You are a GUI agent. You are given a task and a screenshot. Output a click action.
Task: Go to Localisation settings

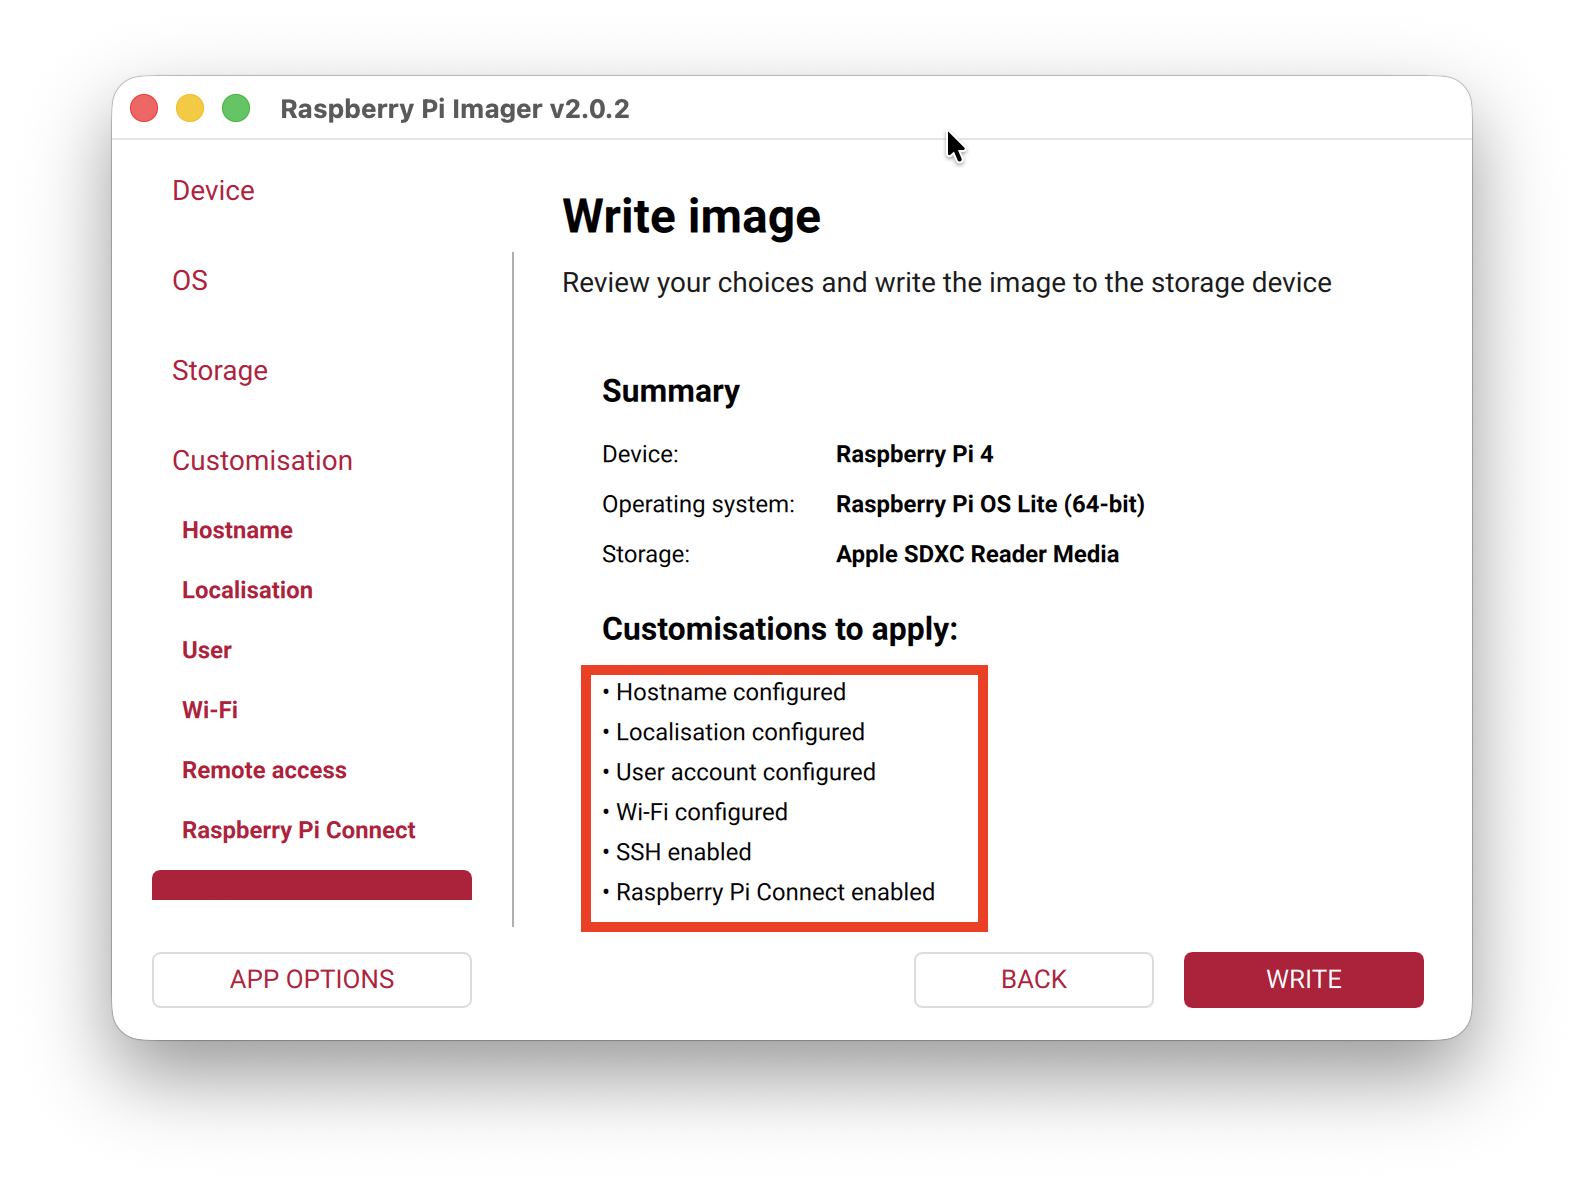click(247, 590)
